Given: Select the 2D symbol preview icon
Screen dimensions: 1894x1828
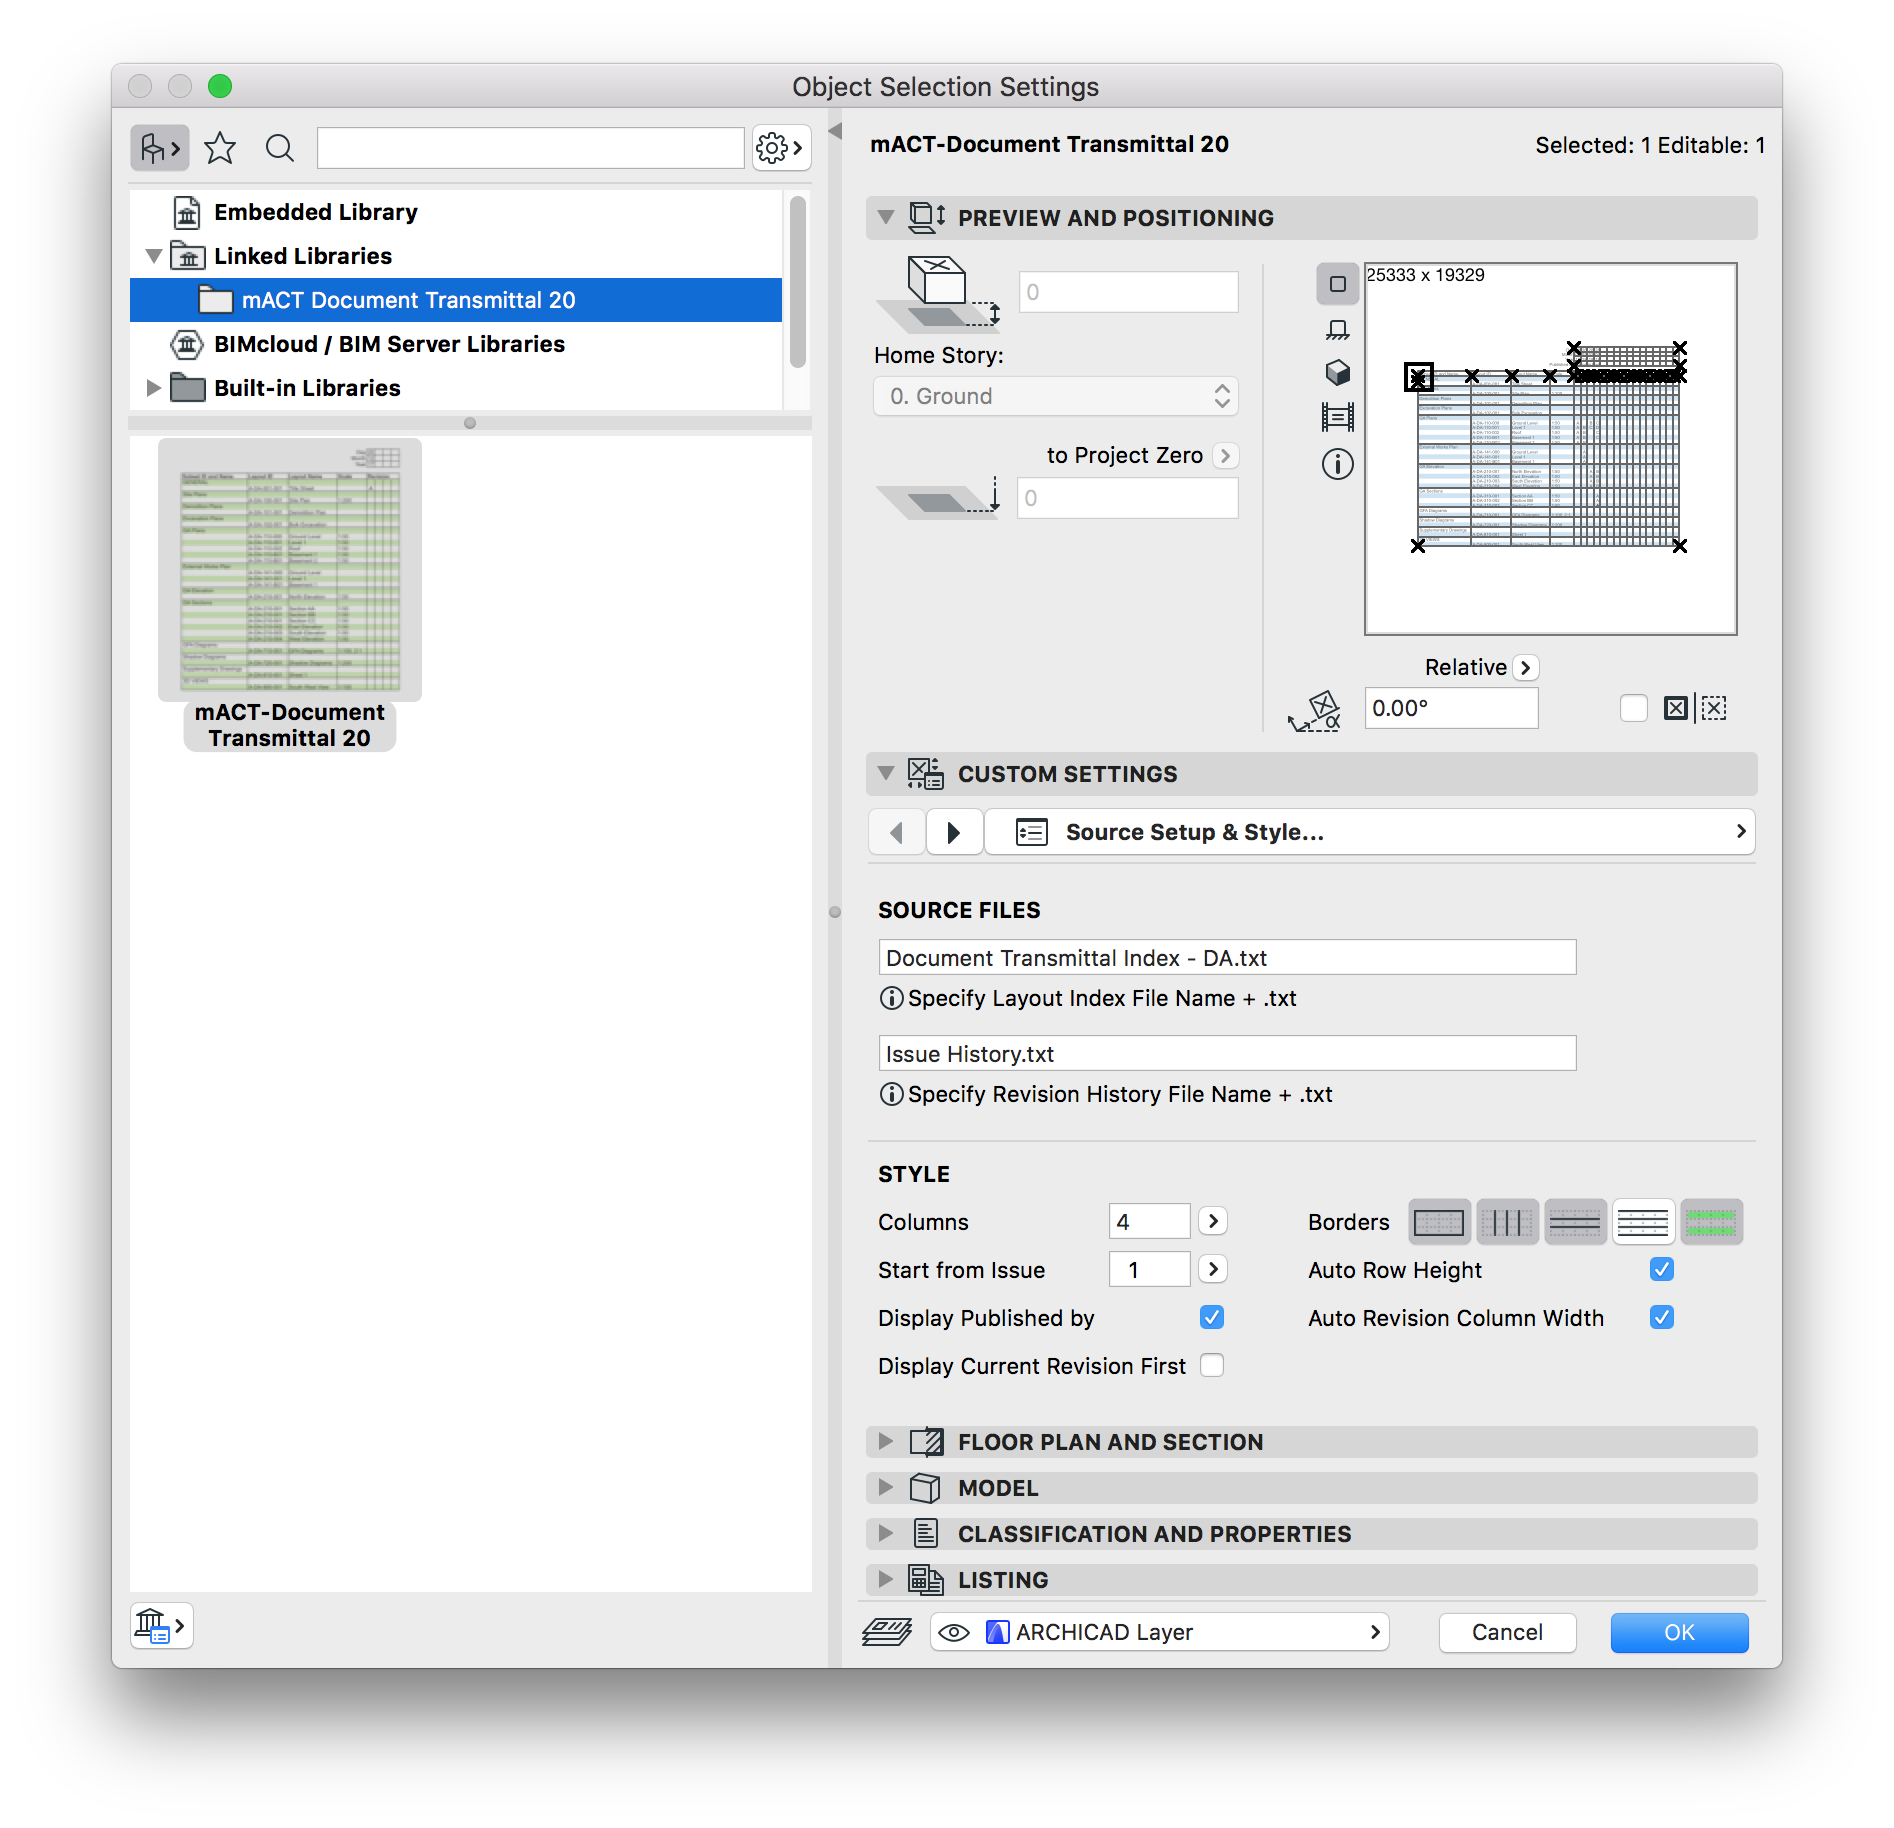Looking at the screenshot, I should pyautogui.click(x=1338, y=285).
